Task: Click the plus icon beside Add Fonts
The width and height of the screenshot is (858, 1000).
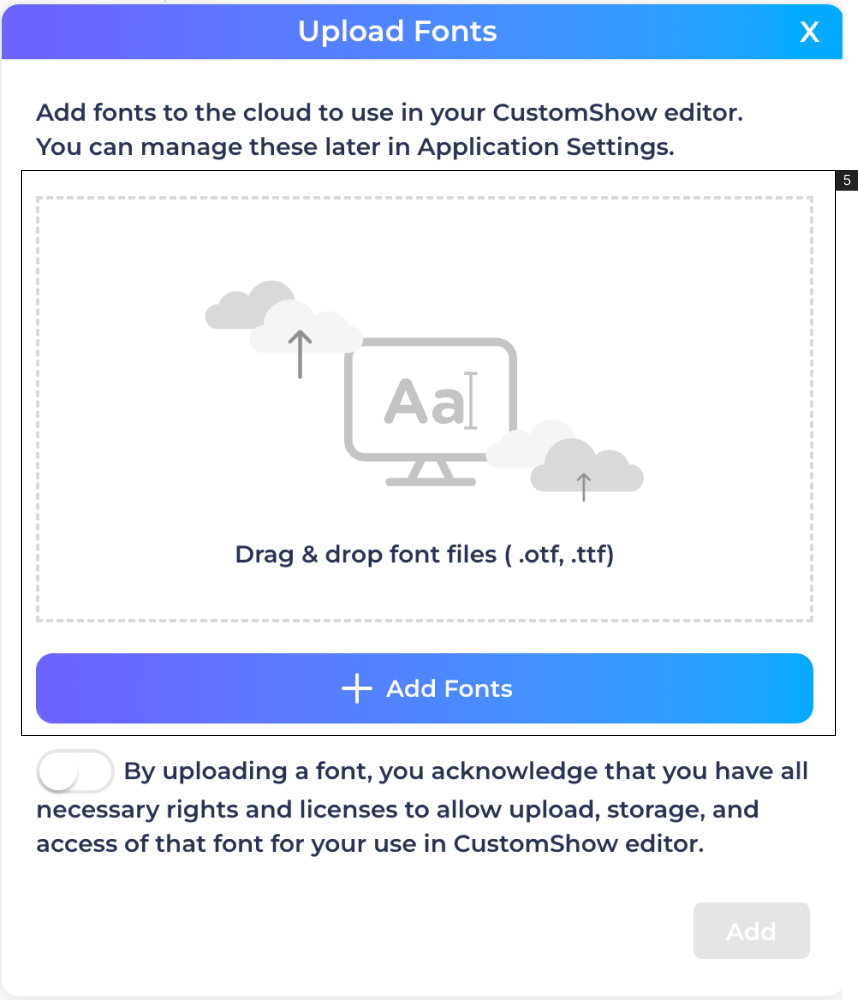Action: [x=357, y=689]
